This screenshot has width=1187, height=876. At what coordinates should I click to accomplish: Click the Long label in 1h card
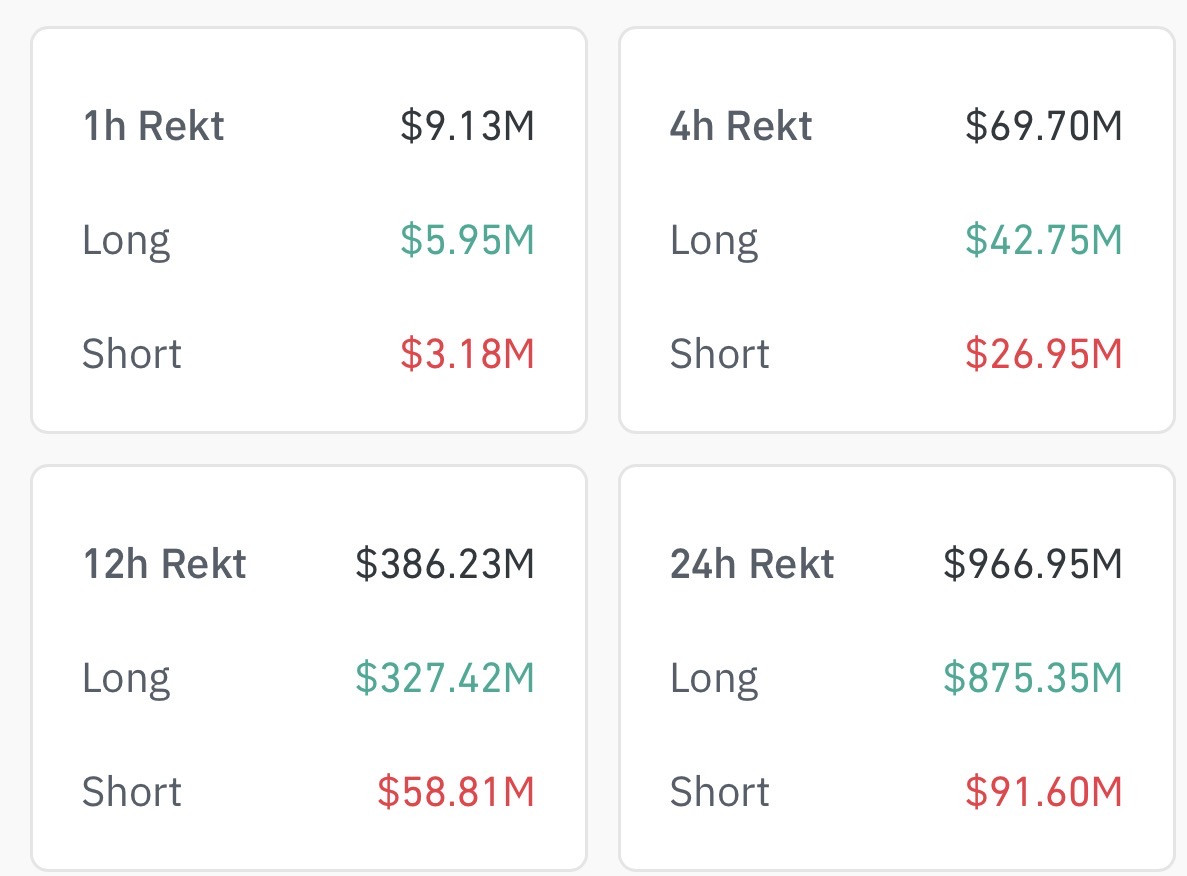(126, 241)
